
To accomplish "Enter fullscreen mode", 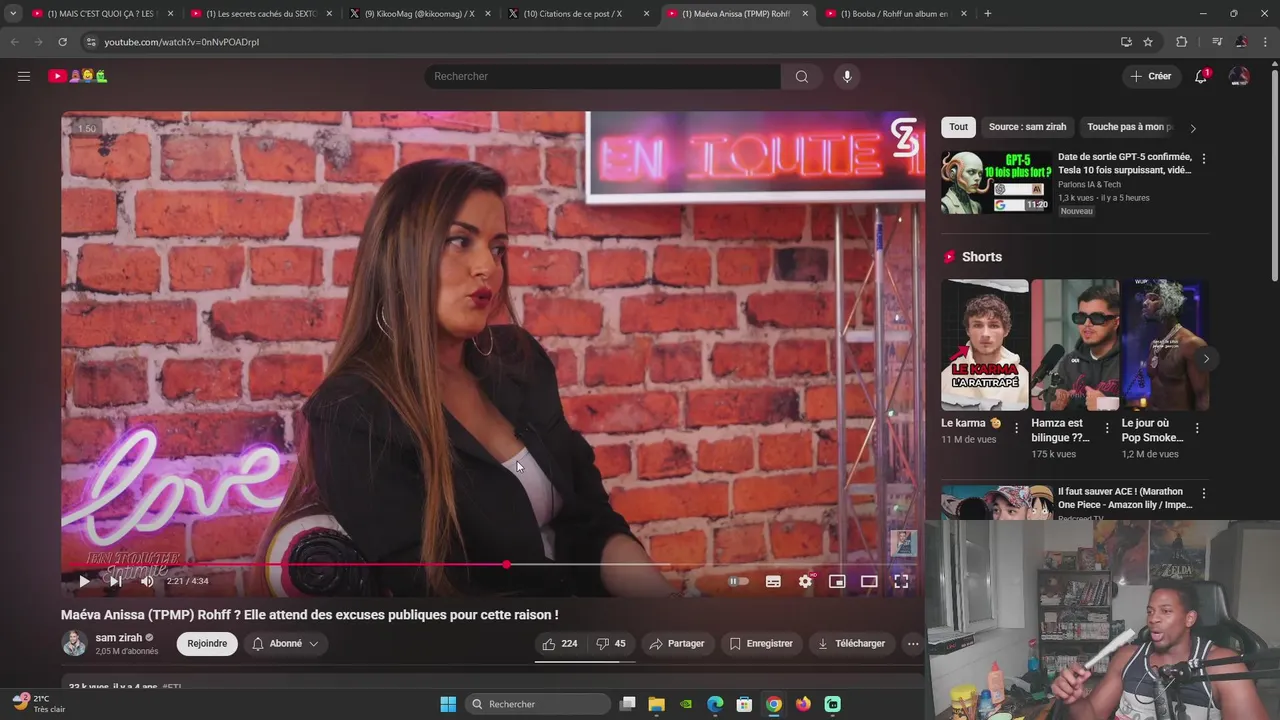I will pyautogui.click(x=901, y=581).
